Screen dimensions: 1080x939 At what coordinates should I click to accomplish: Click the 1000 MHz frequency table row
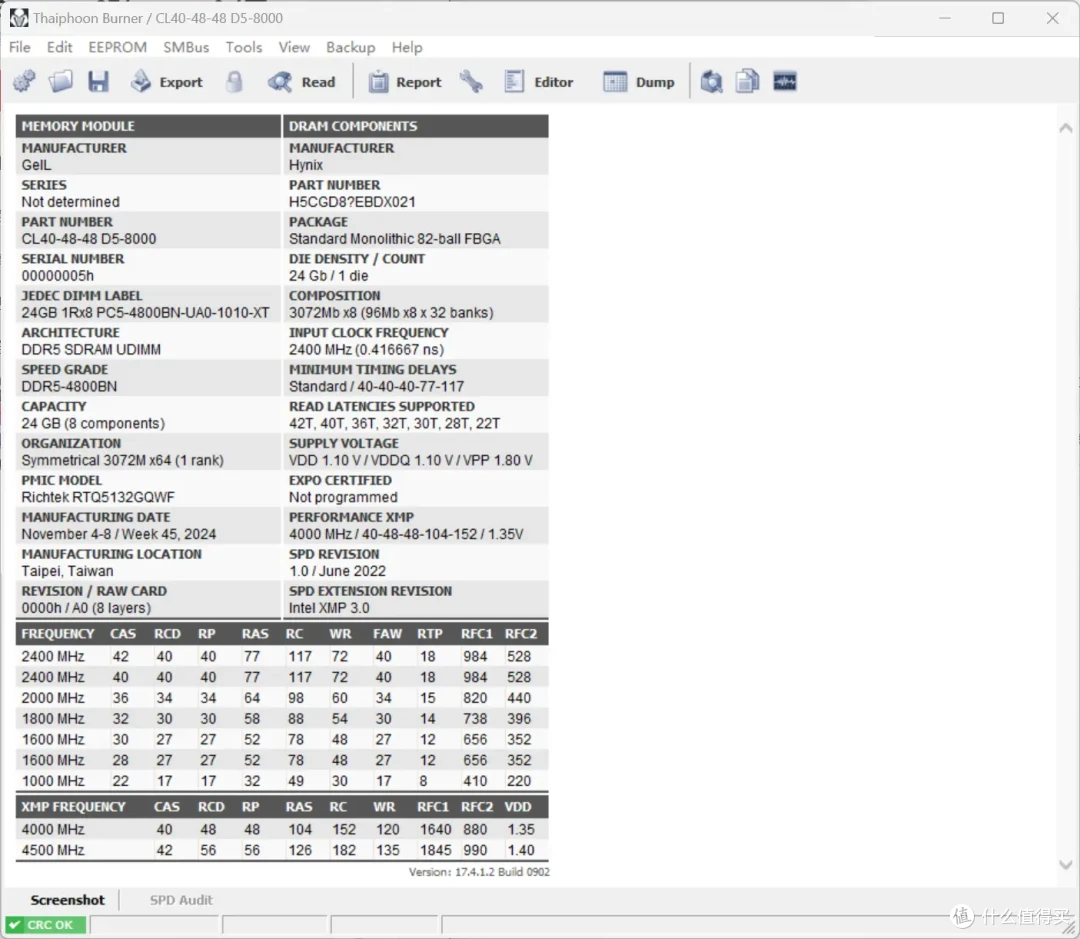(x=282, y=781)
